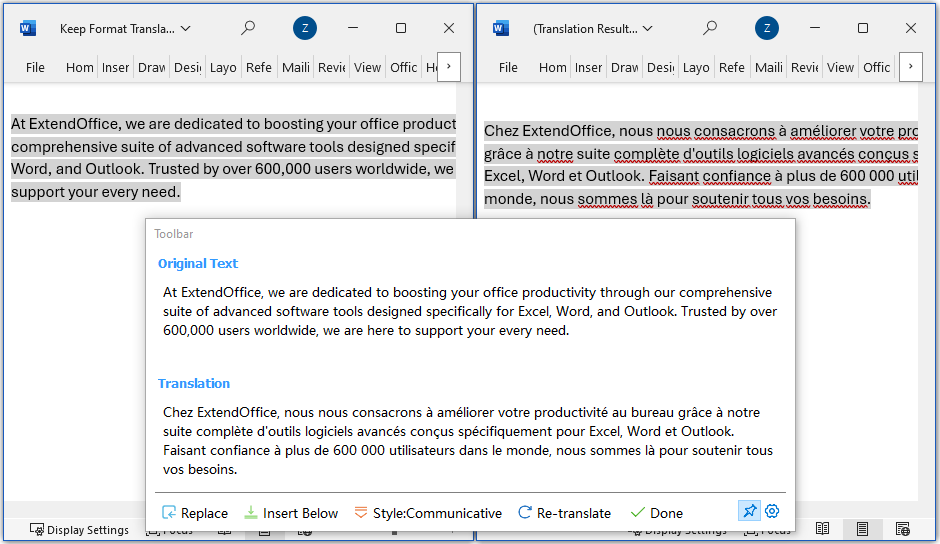Click the highlighted English text in left document
Viewport: 940px width, 544px height.
[233, 158]
